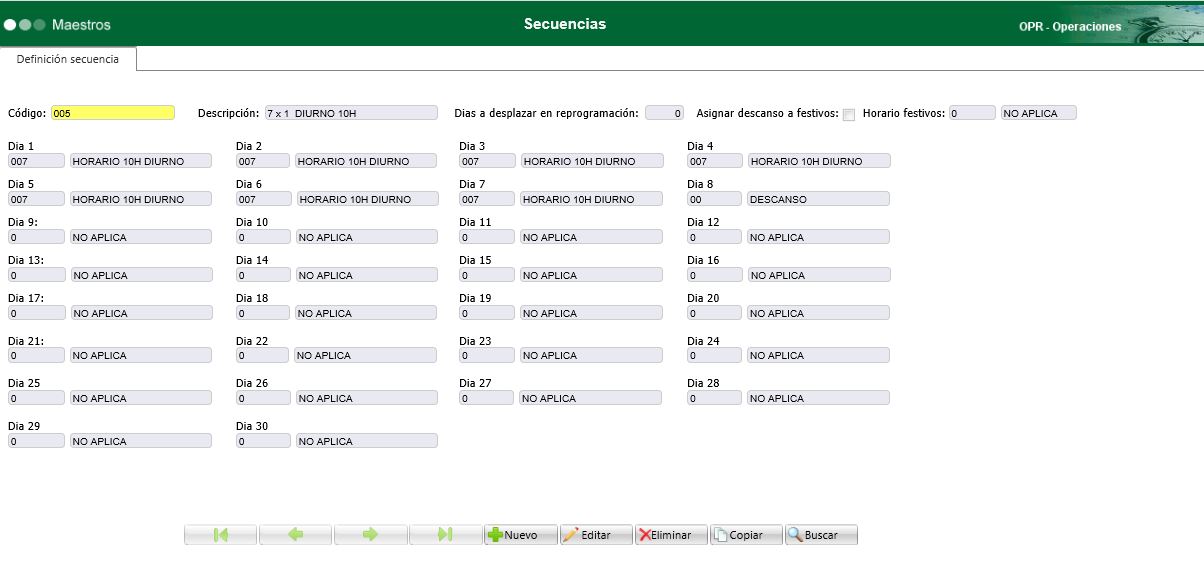
Task: Open the Definición secuencia tab
Action: [x=68, y=59]
